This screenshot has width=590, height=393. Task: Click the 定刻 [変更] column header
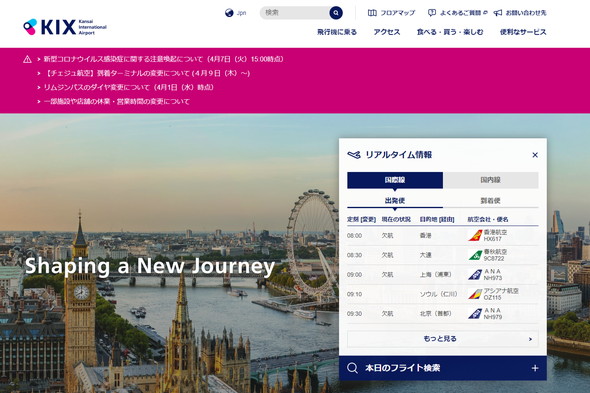click(361, 219)
